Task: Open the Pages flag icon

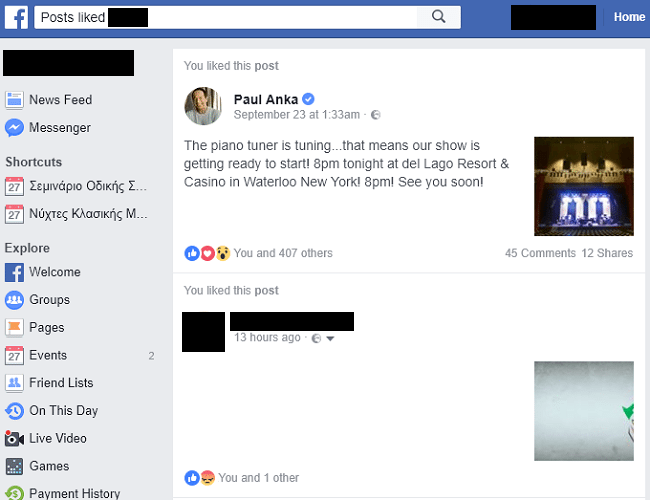Action: tap(14, 328)
